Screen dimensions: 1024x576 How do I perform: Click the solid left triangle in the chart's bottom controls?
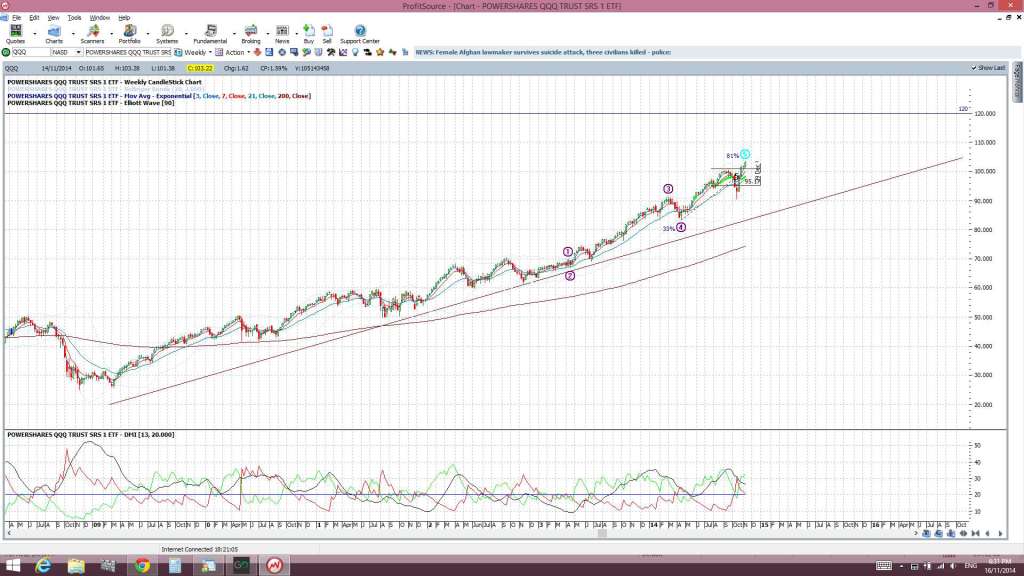987,534
